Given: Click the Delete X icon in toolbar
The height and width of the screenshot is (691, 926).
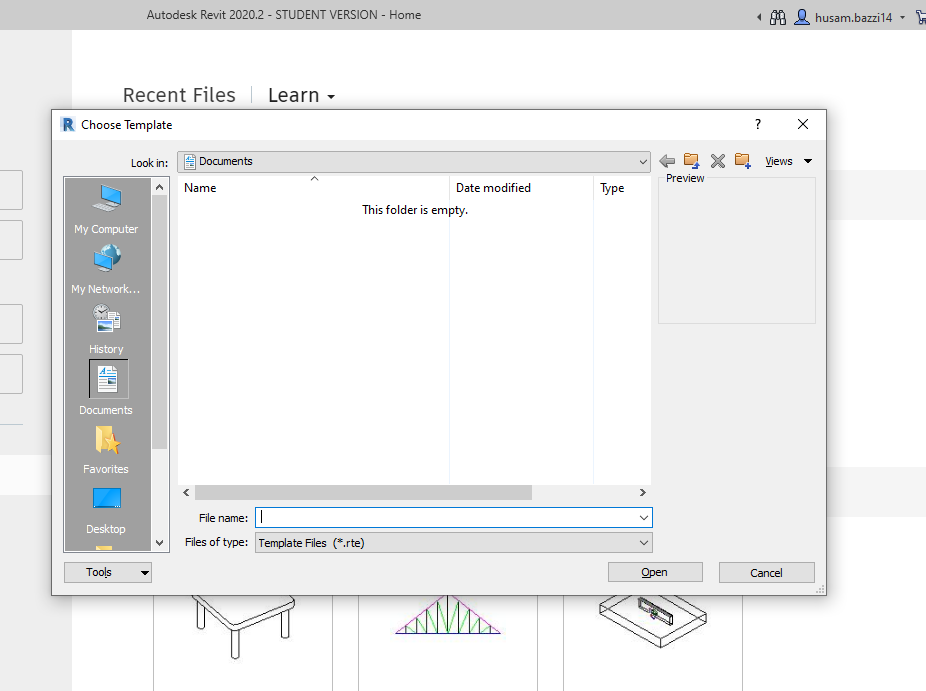Looking at the screenshot, I should tap(718, 161).
